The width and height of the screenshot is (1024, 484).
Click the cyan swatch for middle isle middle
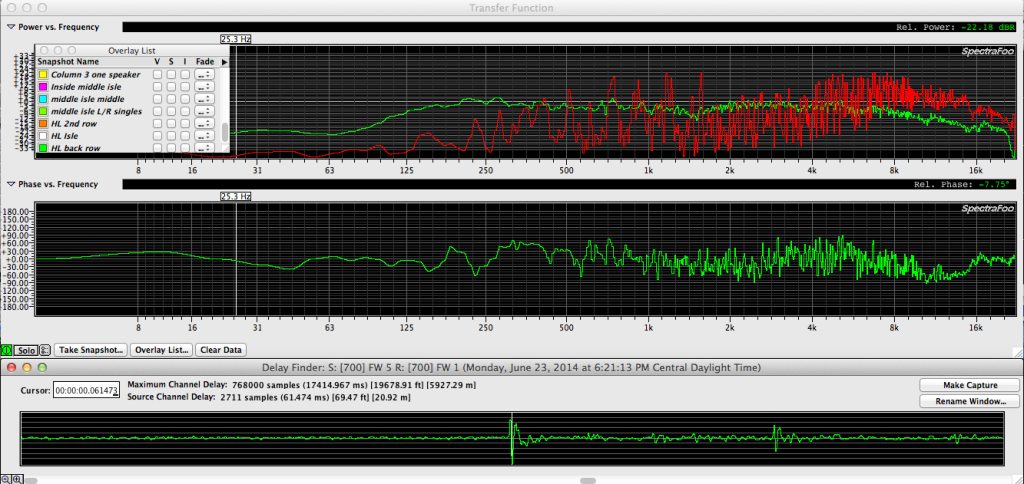[x=43, y=99]
